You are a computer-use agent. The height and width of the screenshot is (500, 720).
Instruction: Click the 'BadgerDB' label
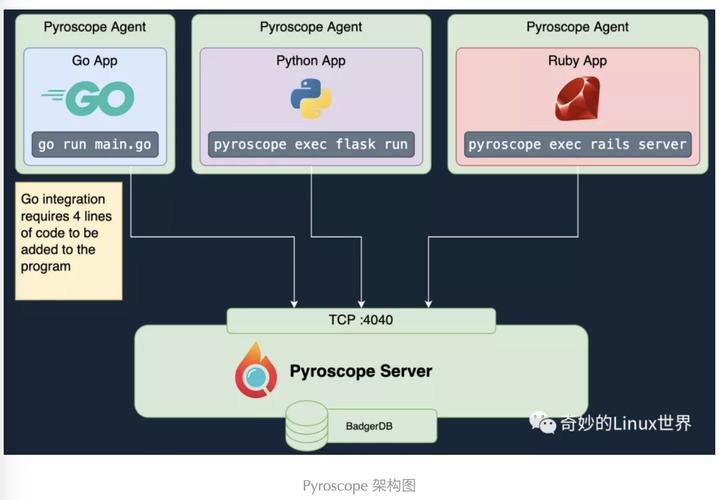tap(369, 426)
